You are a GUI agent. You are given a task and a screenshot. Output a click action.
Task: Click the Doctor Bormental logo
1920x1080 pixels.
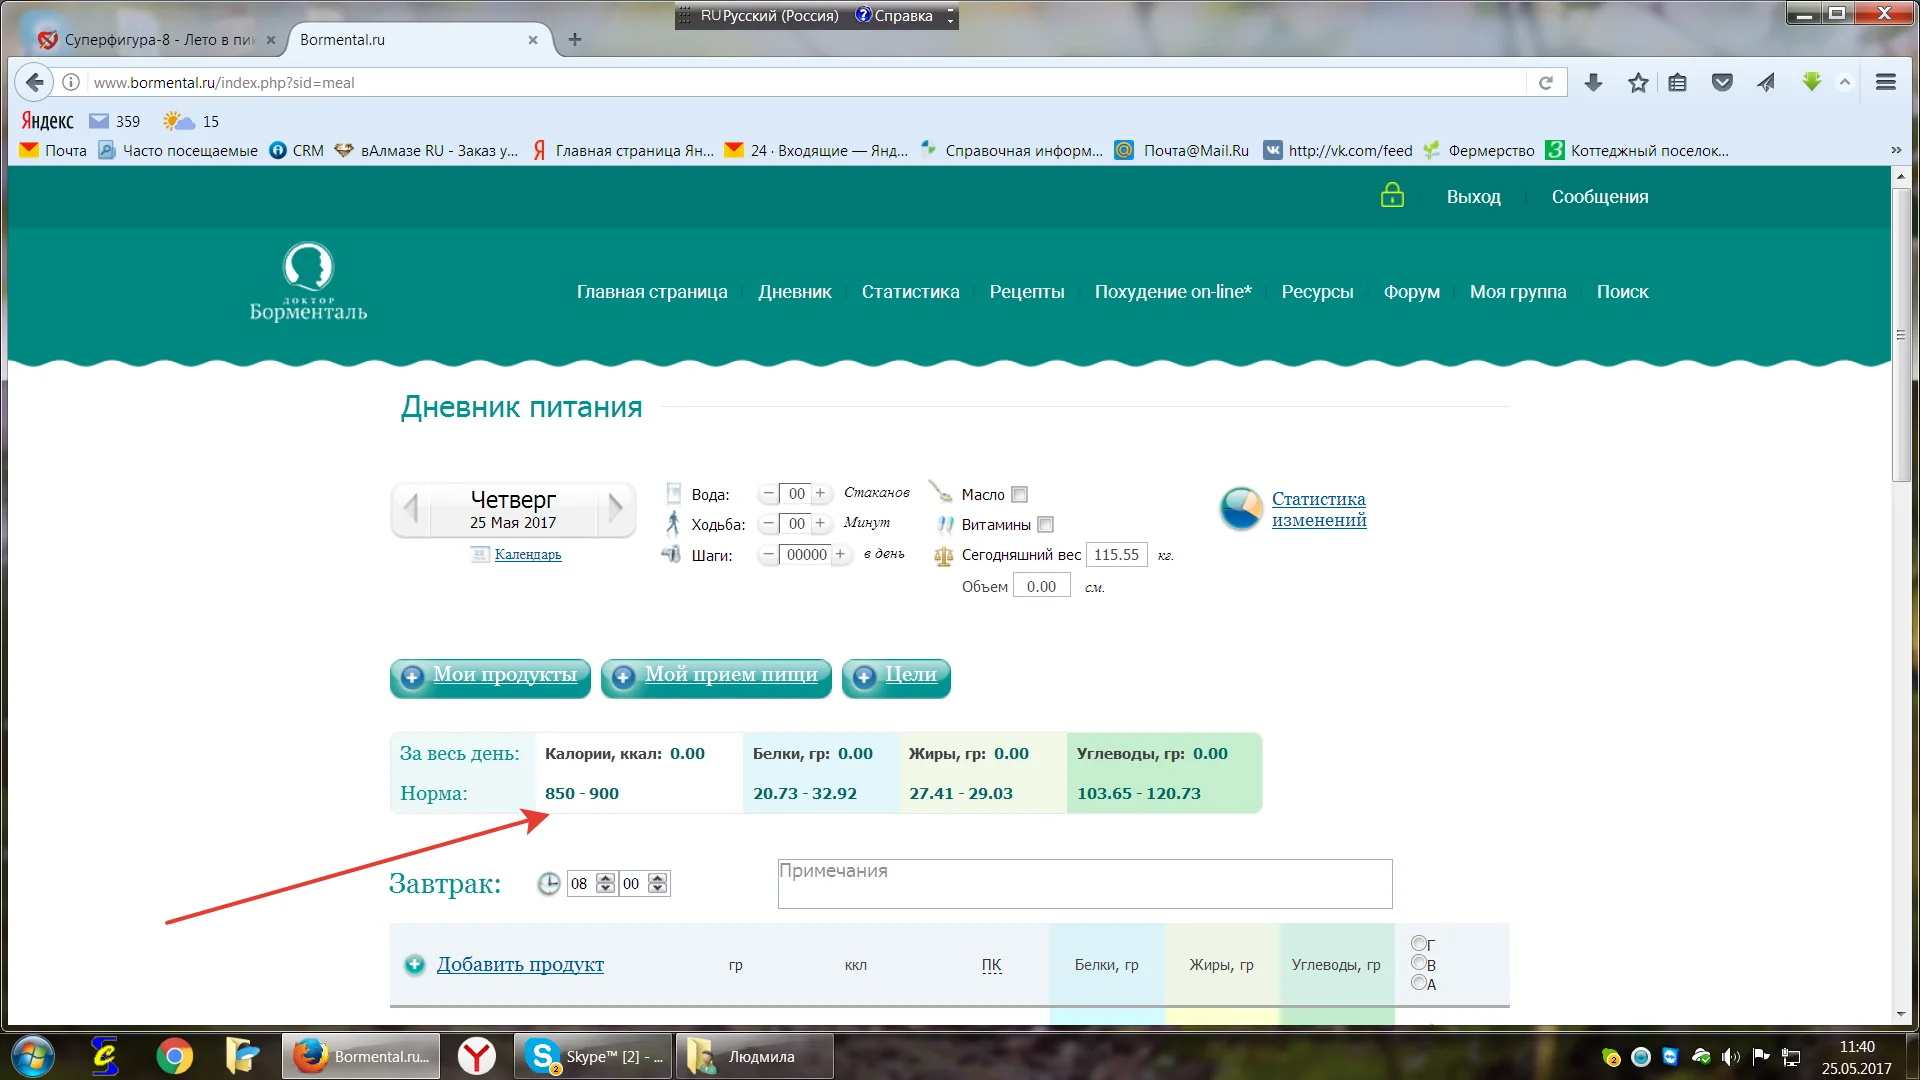pos(308,282)
